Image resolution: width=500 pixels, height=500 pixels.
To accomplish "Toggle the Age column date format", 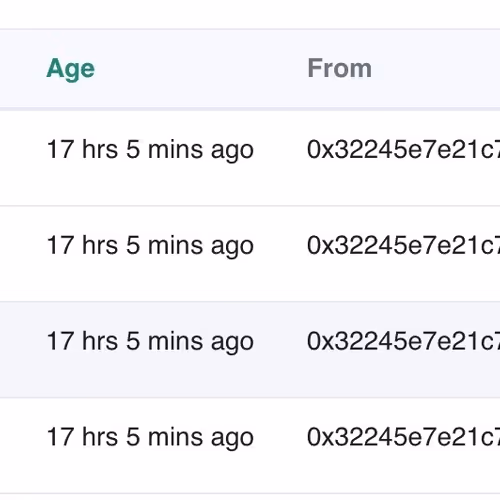I will [x=70, y=69].
